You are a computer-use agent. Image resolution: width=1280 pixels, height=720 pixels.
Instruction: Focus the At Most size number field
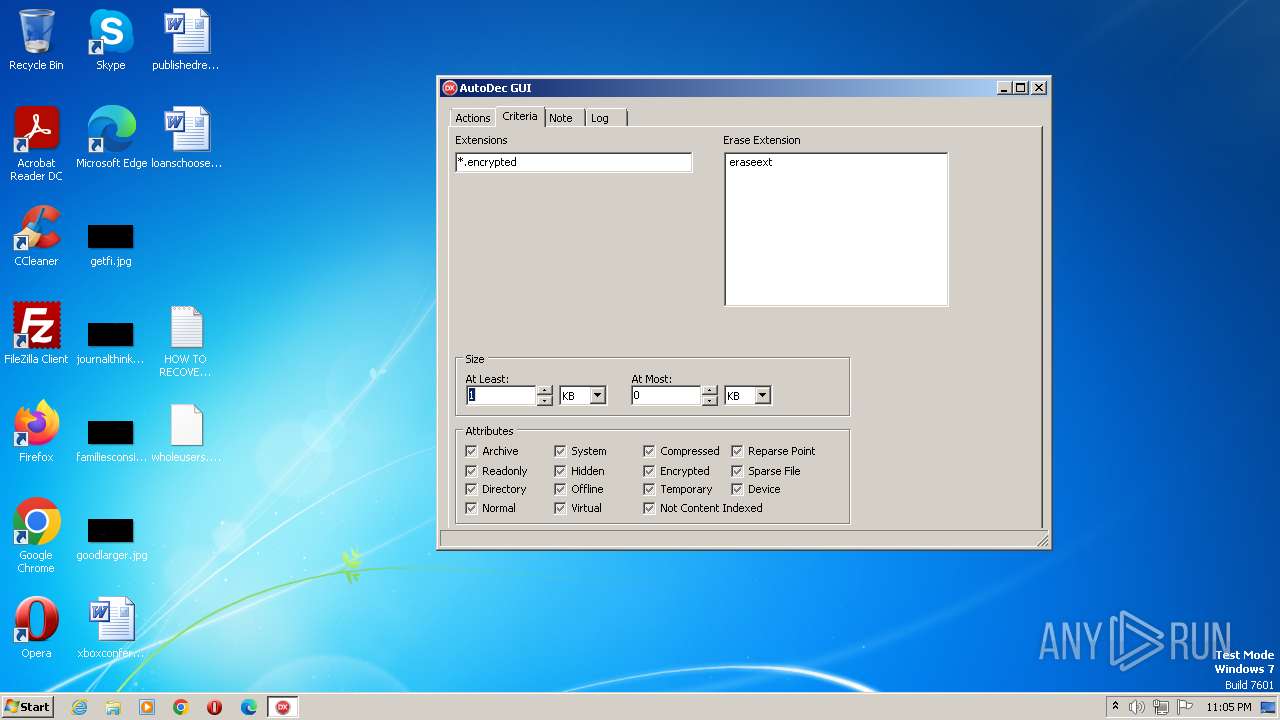[x=666, y=396]
